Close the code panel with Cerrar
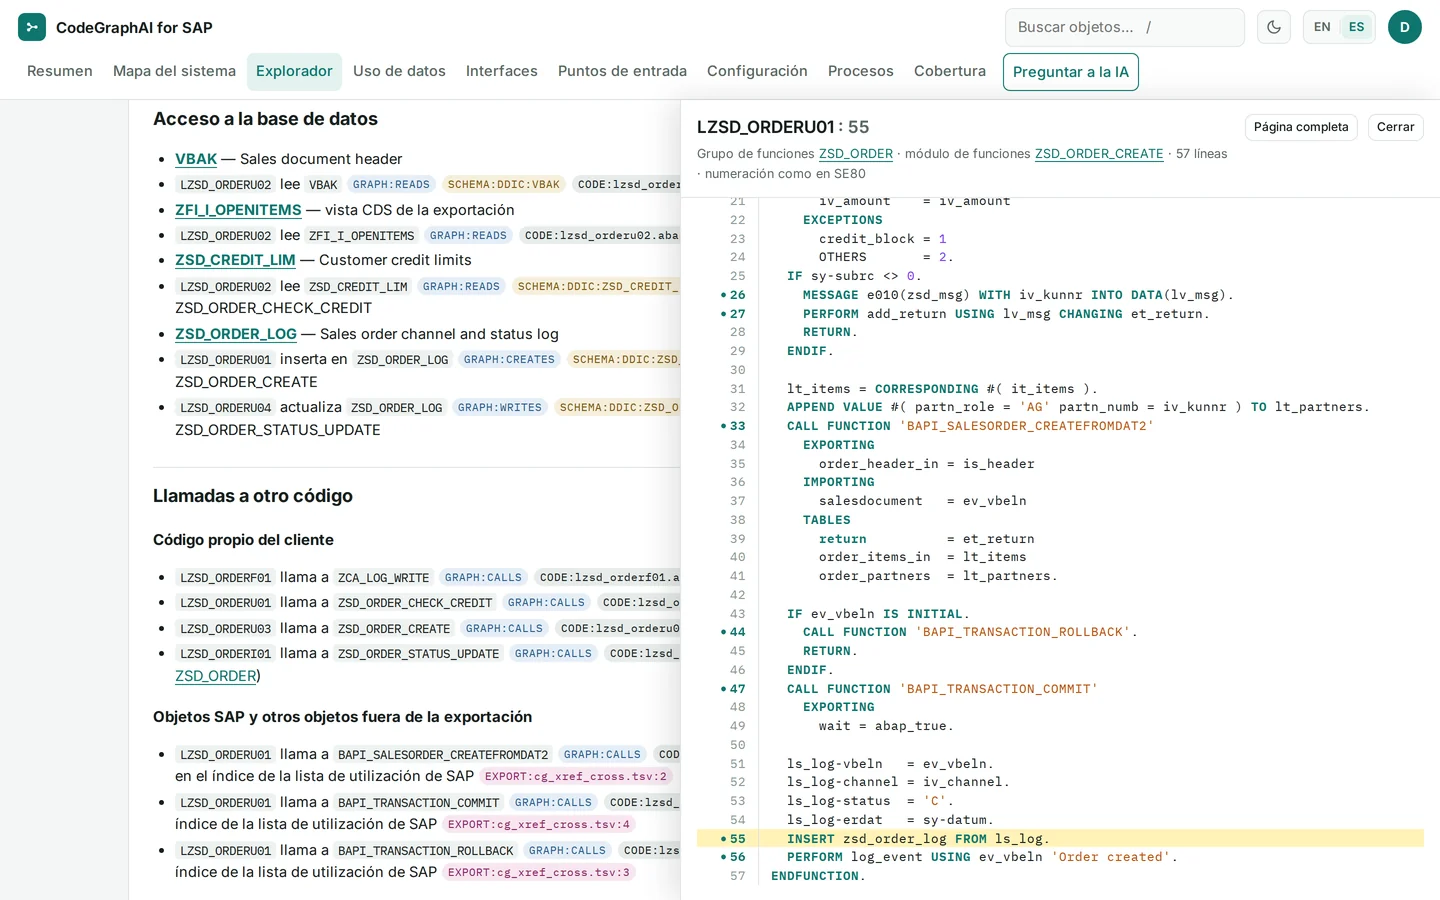The height and width of the screenshot is (900, 1440). pyautogui.click(x=1396, y=127)
